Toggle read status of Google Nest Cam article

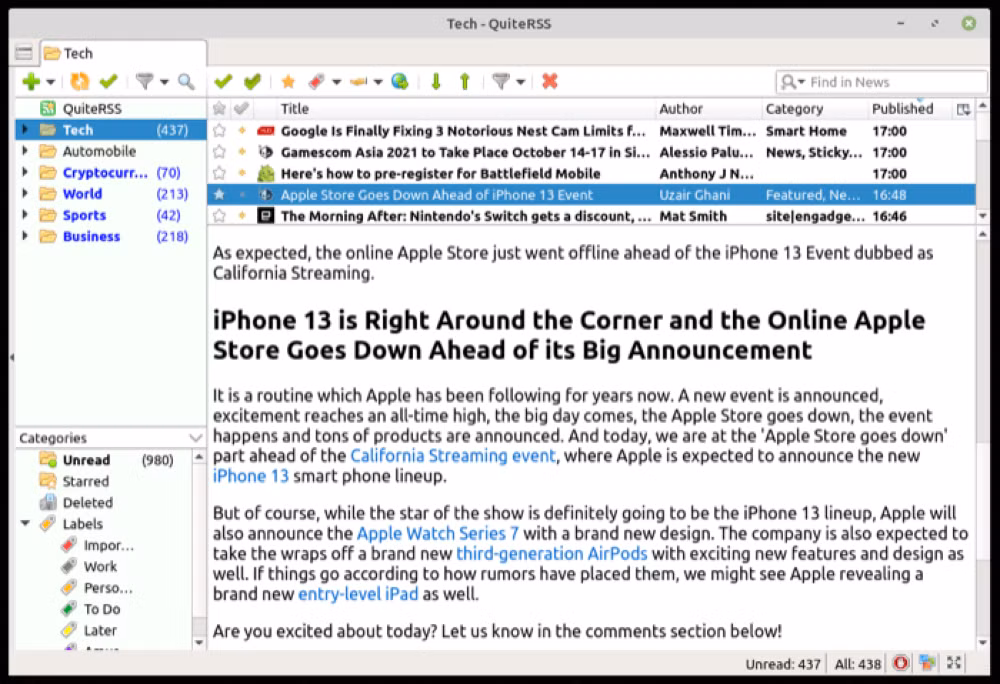click(x=242, y=131)
